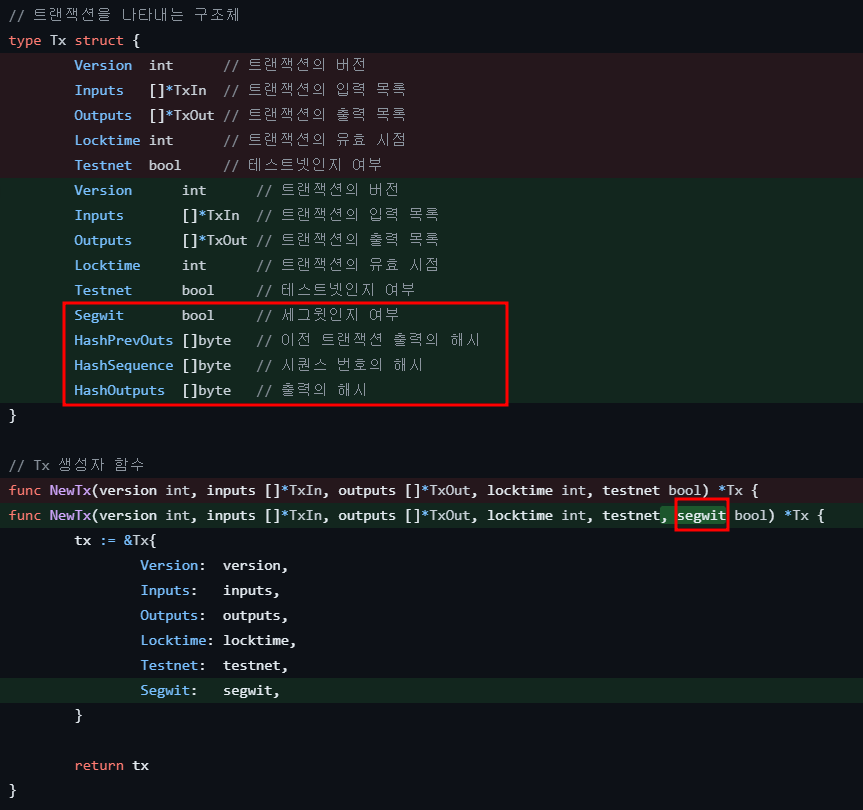This screenshot has width=863, height=810.
Task: Click the 'HashOutputs' field name
Action: pyautogui.click(x=119, y=391)
